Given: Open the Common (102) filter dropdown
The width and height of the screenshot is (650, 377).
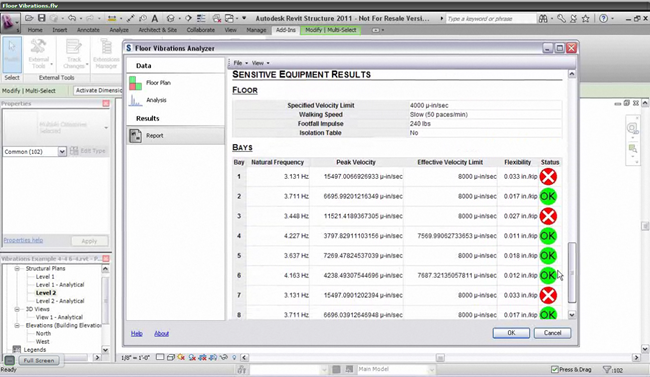Looking at the screenshot, I should point(62,152).
